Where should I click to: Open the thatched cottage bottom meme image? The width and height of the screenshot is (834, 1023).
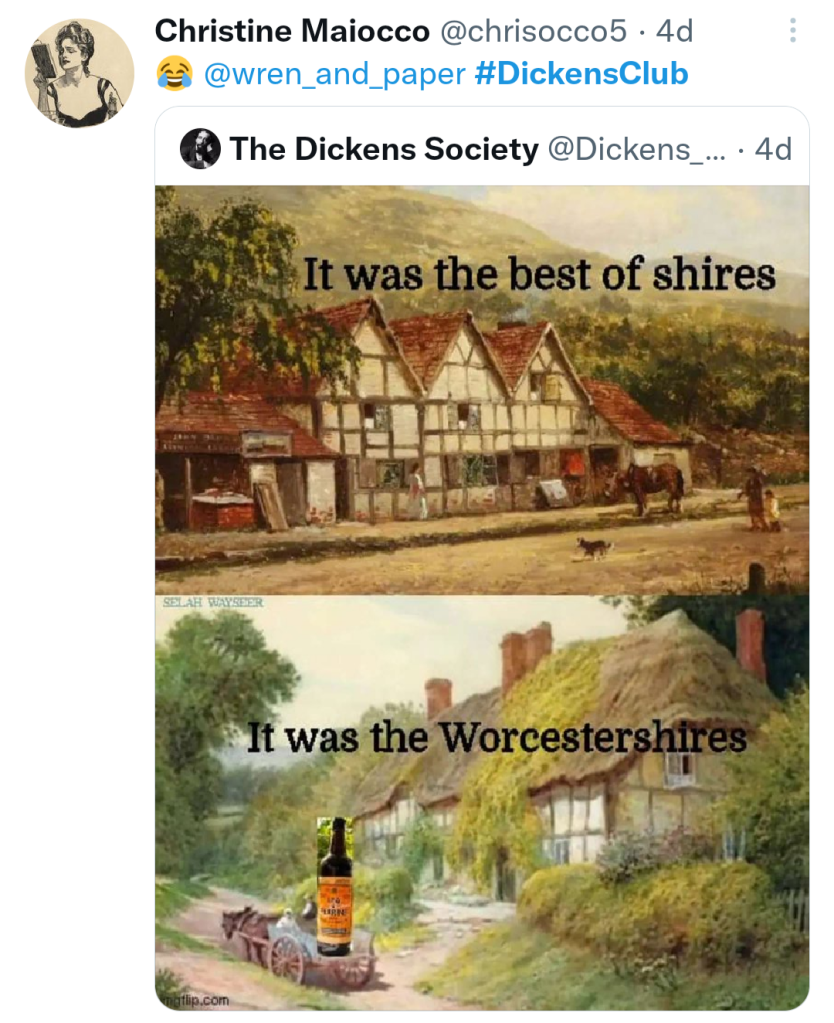click(482, 802)
